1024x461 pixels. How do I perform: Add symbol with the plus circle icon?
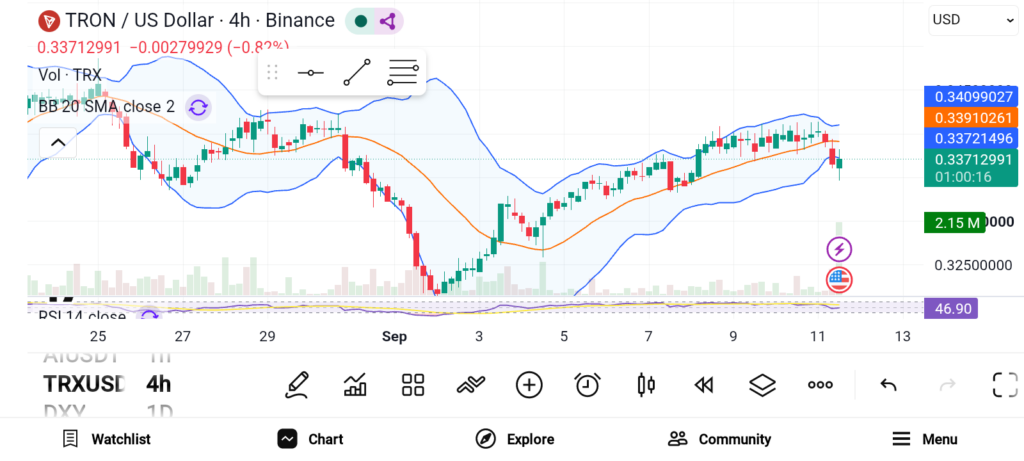pyautogui.click(x=529, y=385)
